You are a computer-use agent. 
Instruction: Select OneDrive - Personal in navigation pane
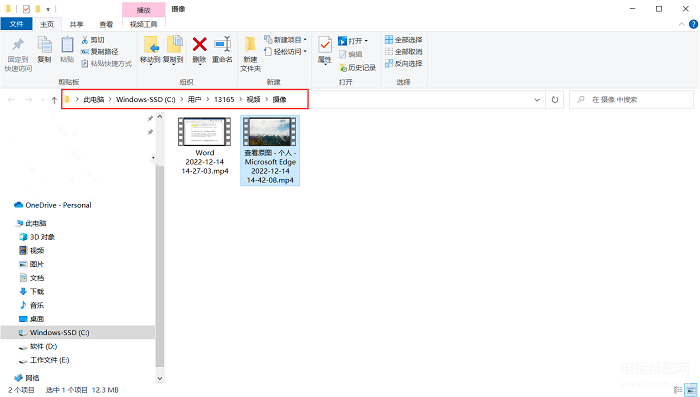[53, 205]
